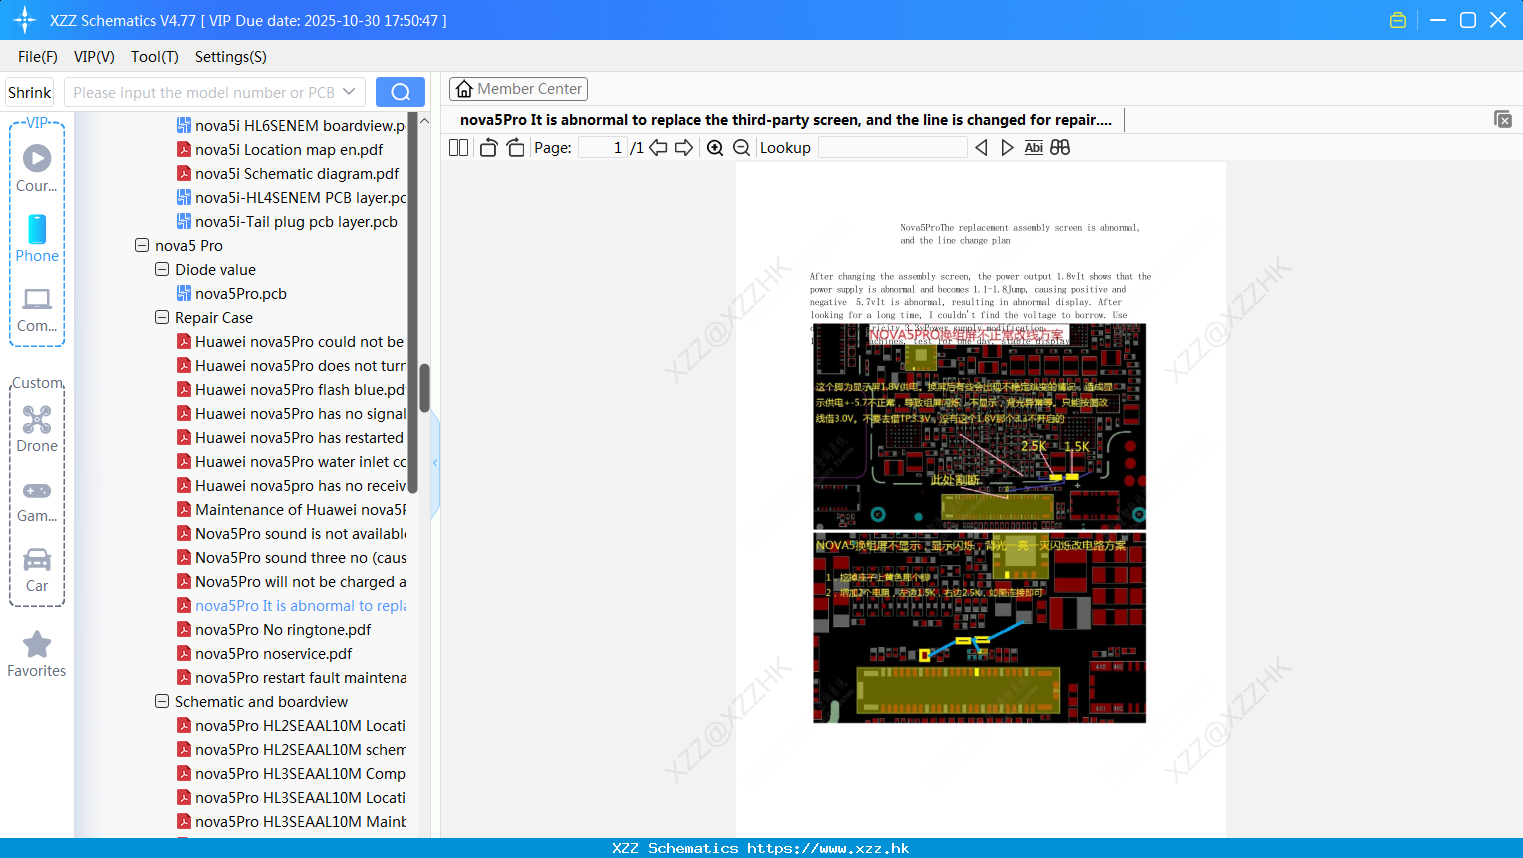Open nova5i-Tail plug pcb layer.pcb
The image size is (1523, 858).
(287, 221)
